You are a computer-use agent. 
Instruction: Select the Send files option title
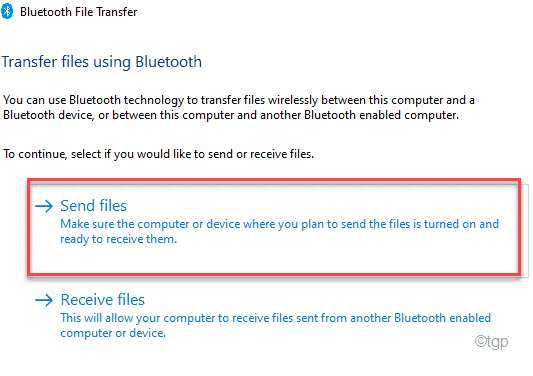pos(93,206)
